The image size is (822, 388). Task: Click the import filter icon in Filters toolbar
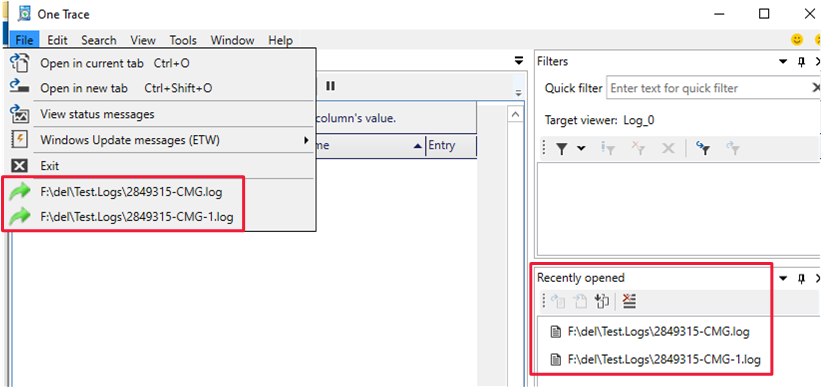click(x=702, y=149)
